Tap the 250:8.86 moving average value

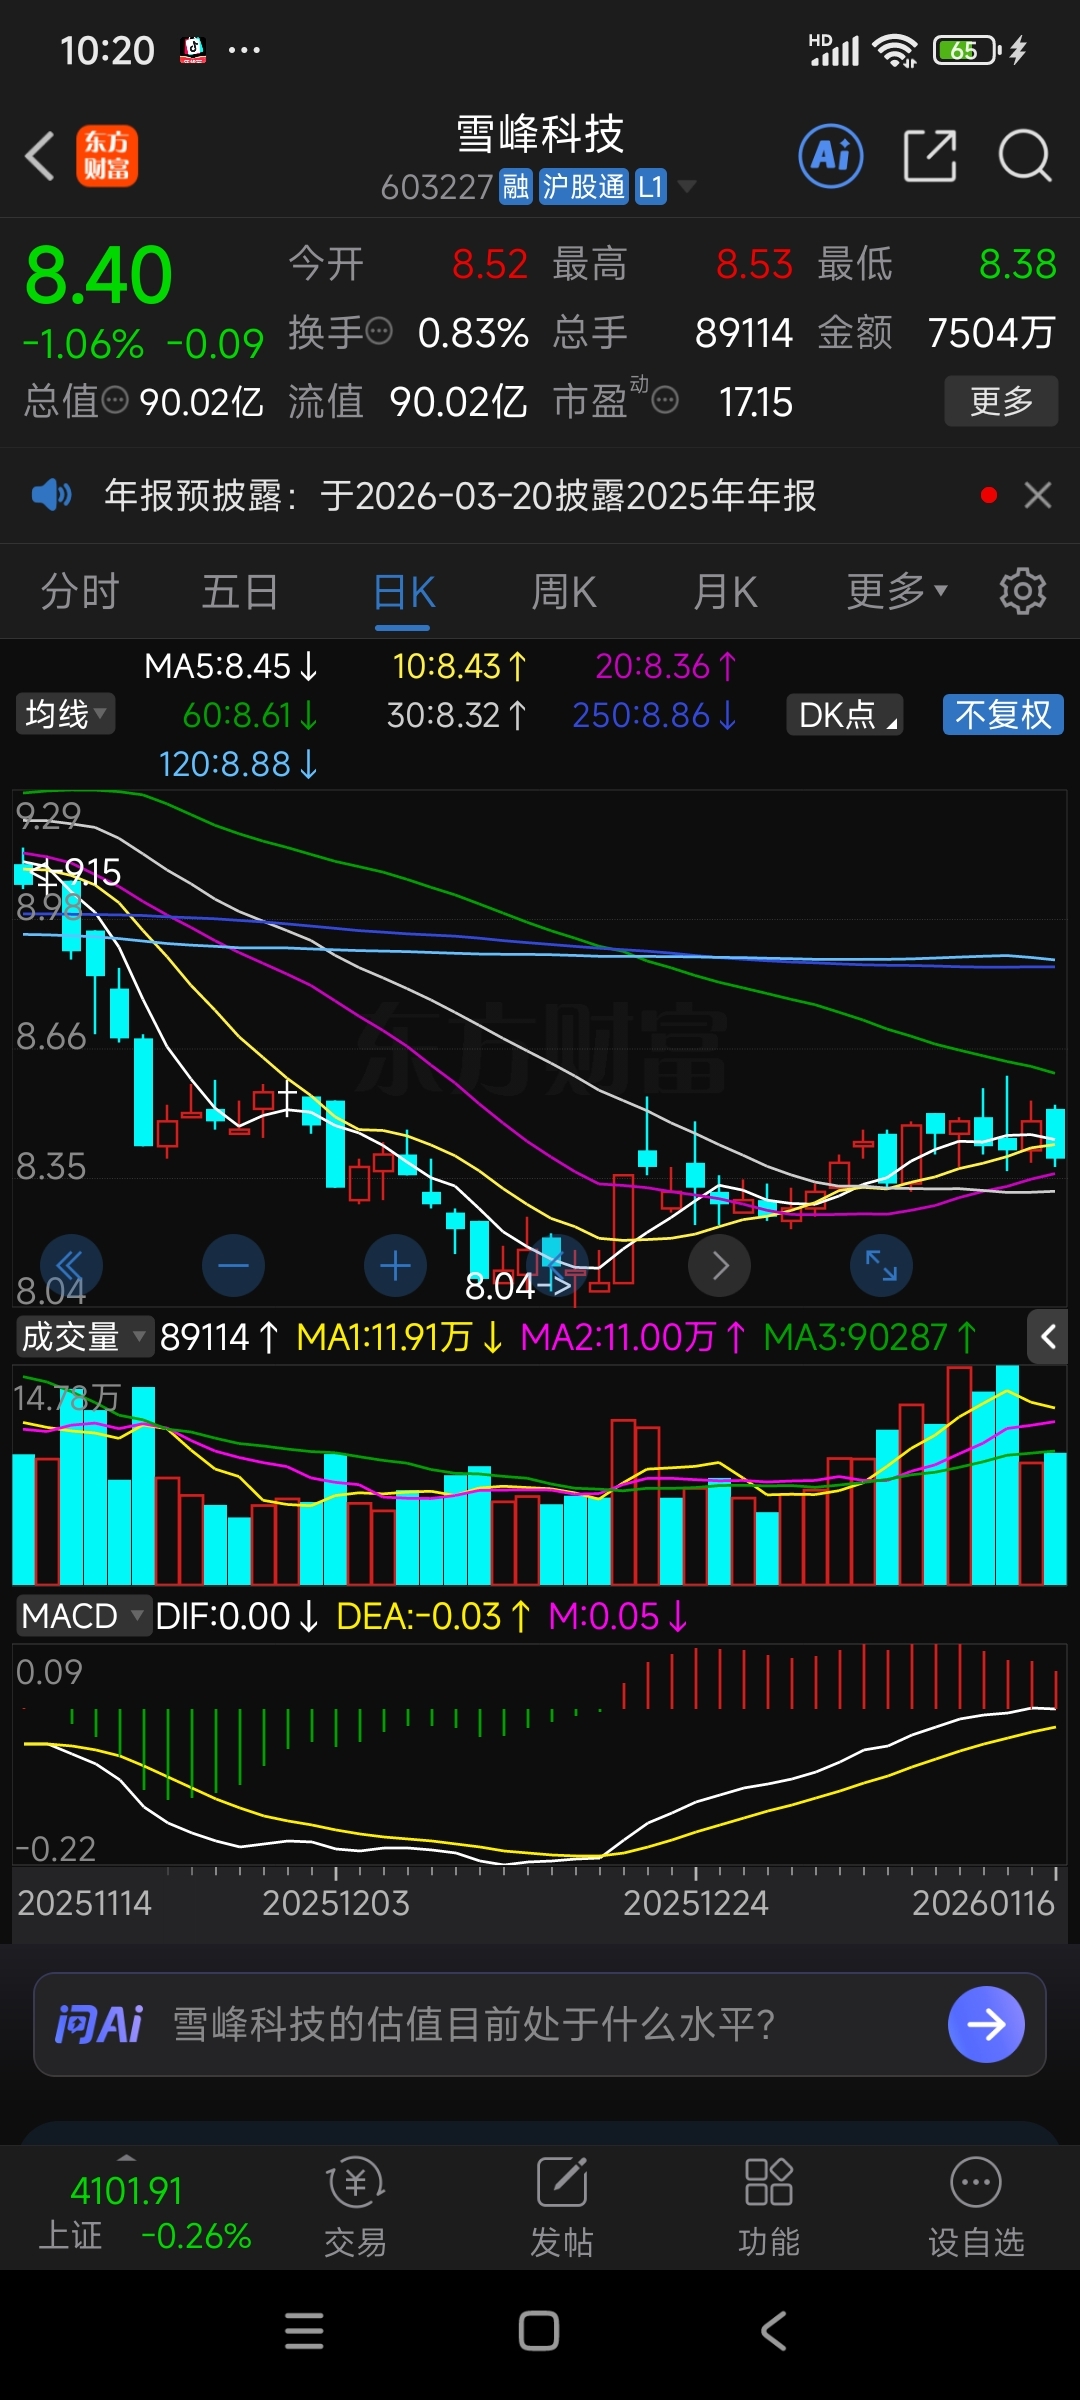[x=654, y=715]
